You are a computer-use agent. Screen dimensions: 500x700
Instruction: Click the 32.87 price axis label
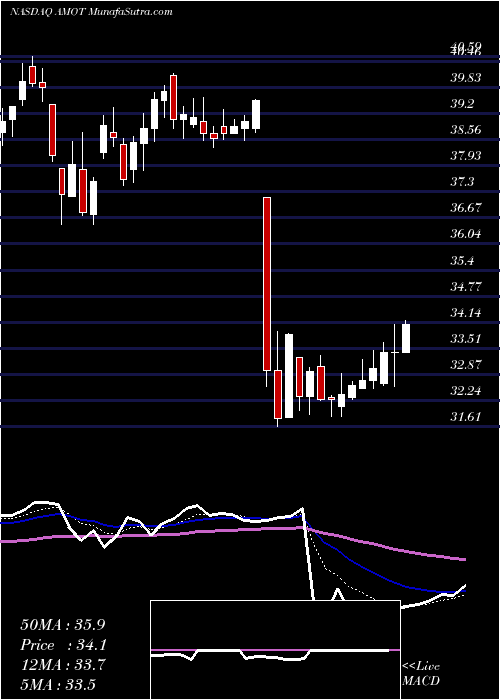click(466, 364)
